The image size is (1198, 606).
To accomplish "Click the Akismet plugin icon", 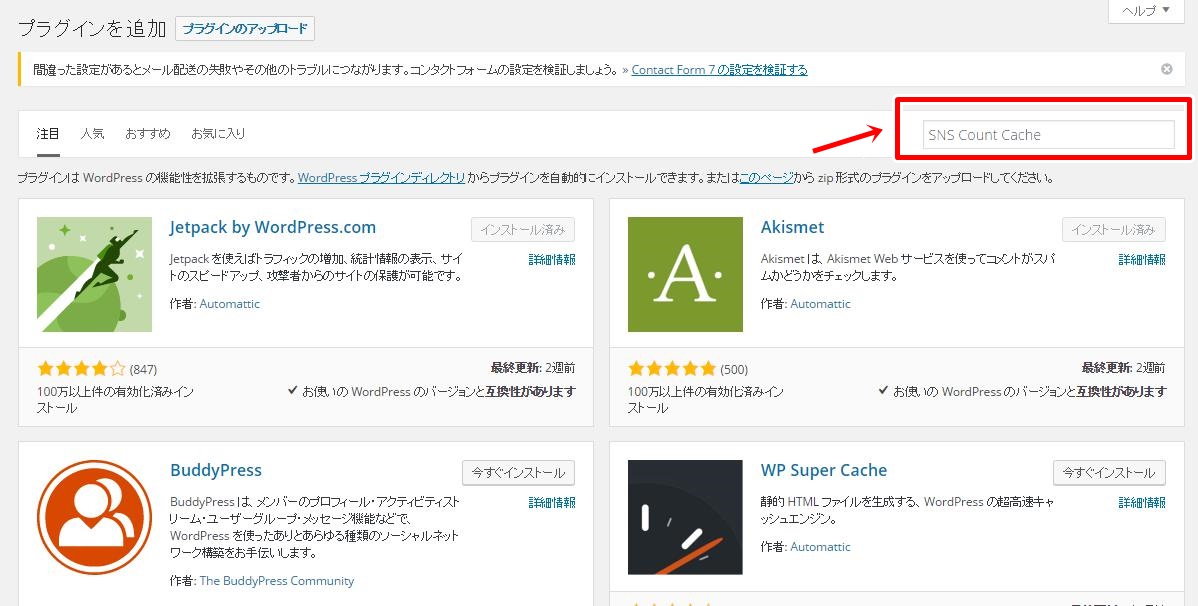I will pyautogui.click(x=685, y=274).
